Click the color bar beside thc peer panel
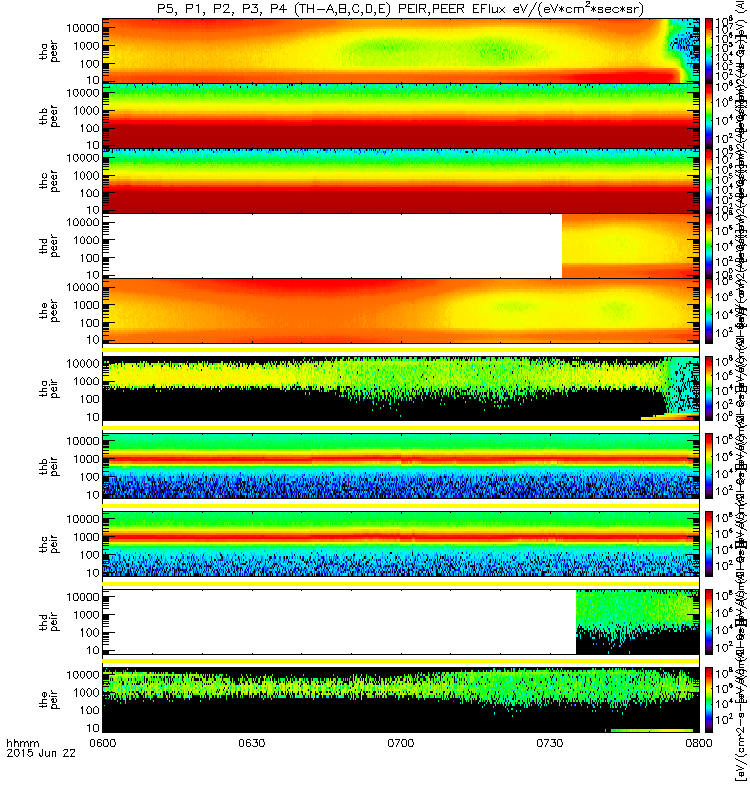This screenshot has width=750, height=800. click(709, 181)
